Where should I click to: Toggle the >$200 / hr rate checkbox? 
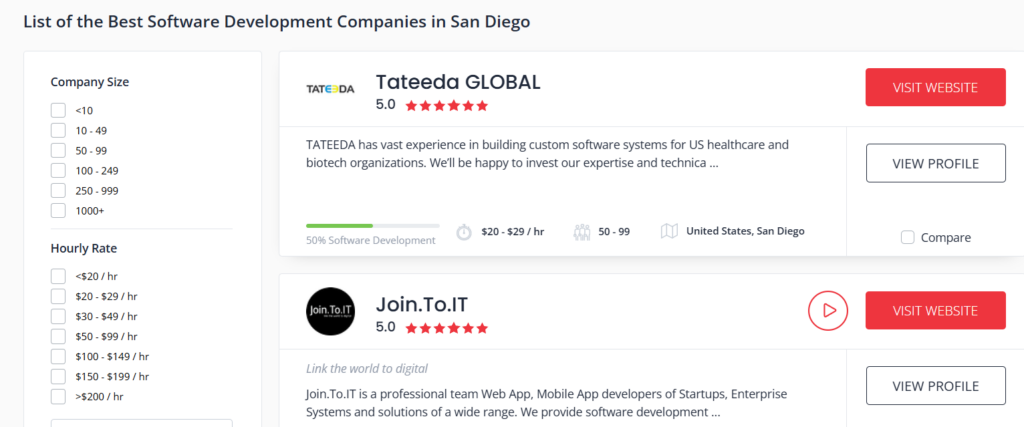59,397
